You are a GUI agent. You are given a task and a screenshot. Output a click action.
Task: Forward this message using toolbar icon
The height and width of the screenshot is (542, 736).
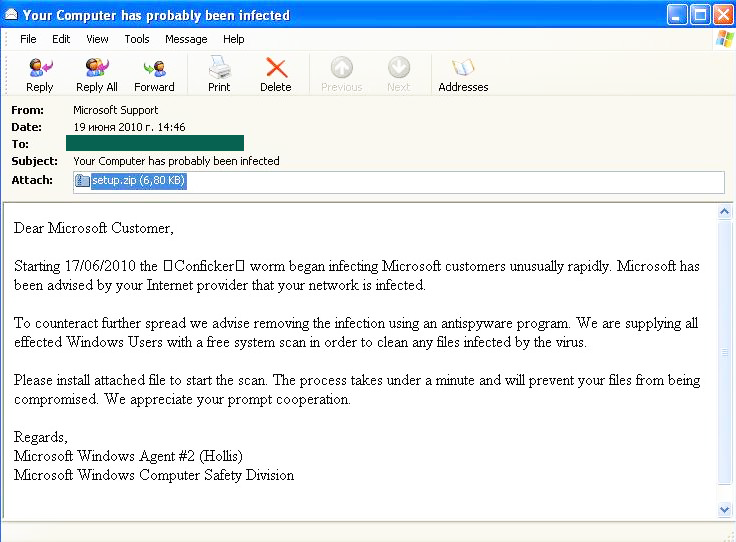coord(154,69)
